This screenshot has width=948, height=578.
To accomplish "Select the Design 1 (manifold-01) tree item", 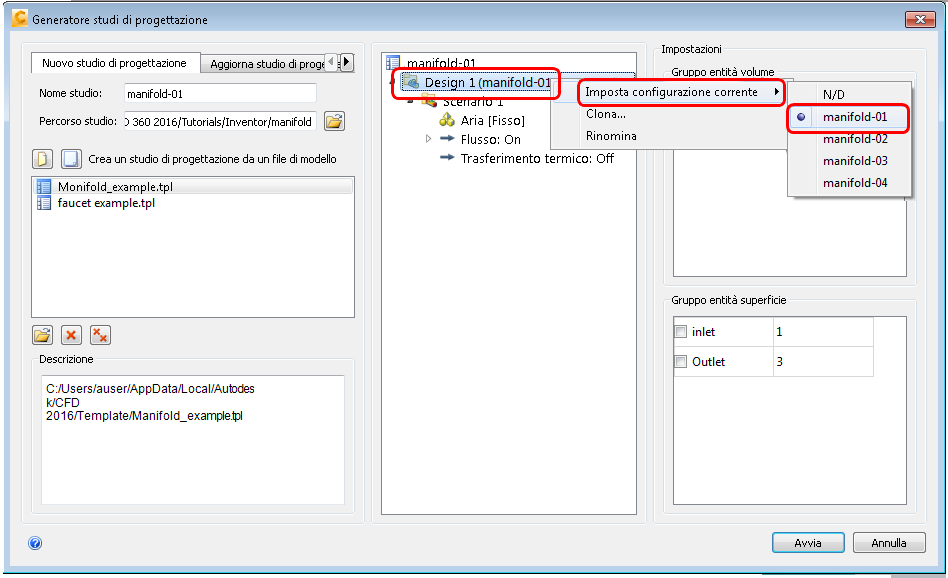I will tap(478, 82).
